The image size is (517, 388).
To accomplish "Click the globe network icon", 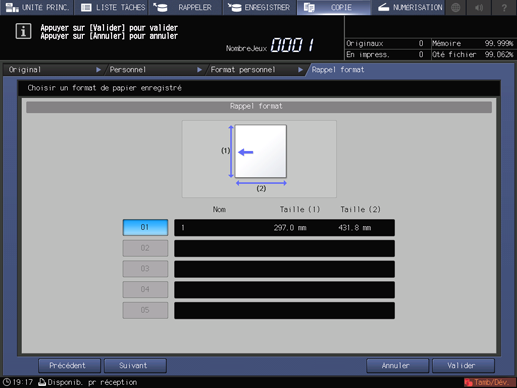I will [x=456, y=7].
